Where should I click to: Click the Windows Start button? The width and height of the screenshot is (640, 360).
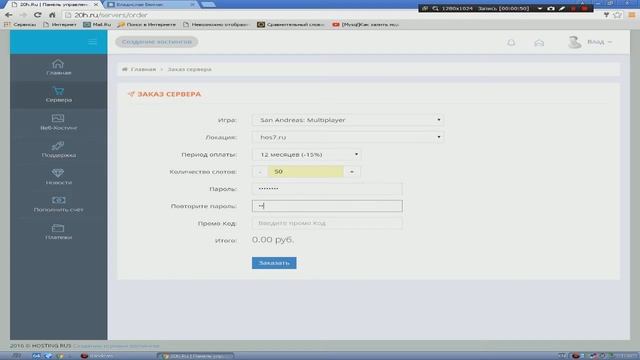click(16, 356)
